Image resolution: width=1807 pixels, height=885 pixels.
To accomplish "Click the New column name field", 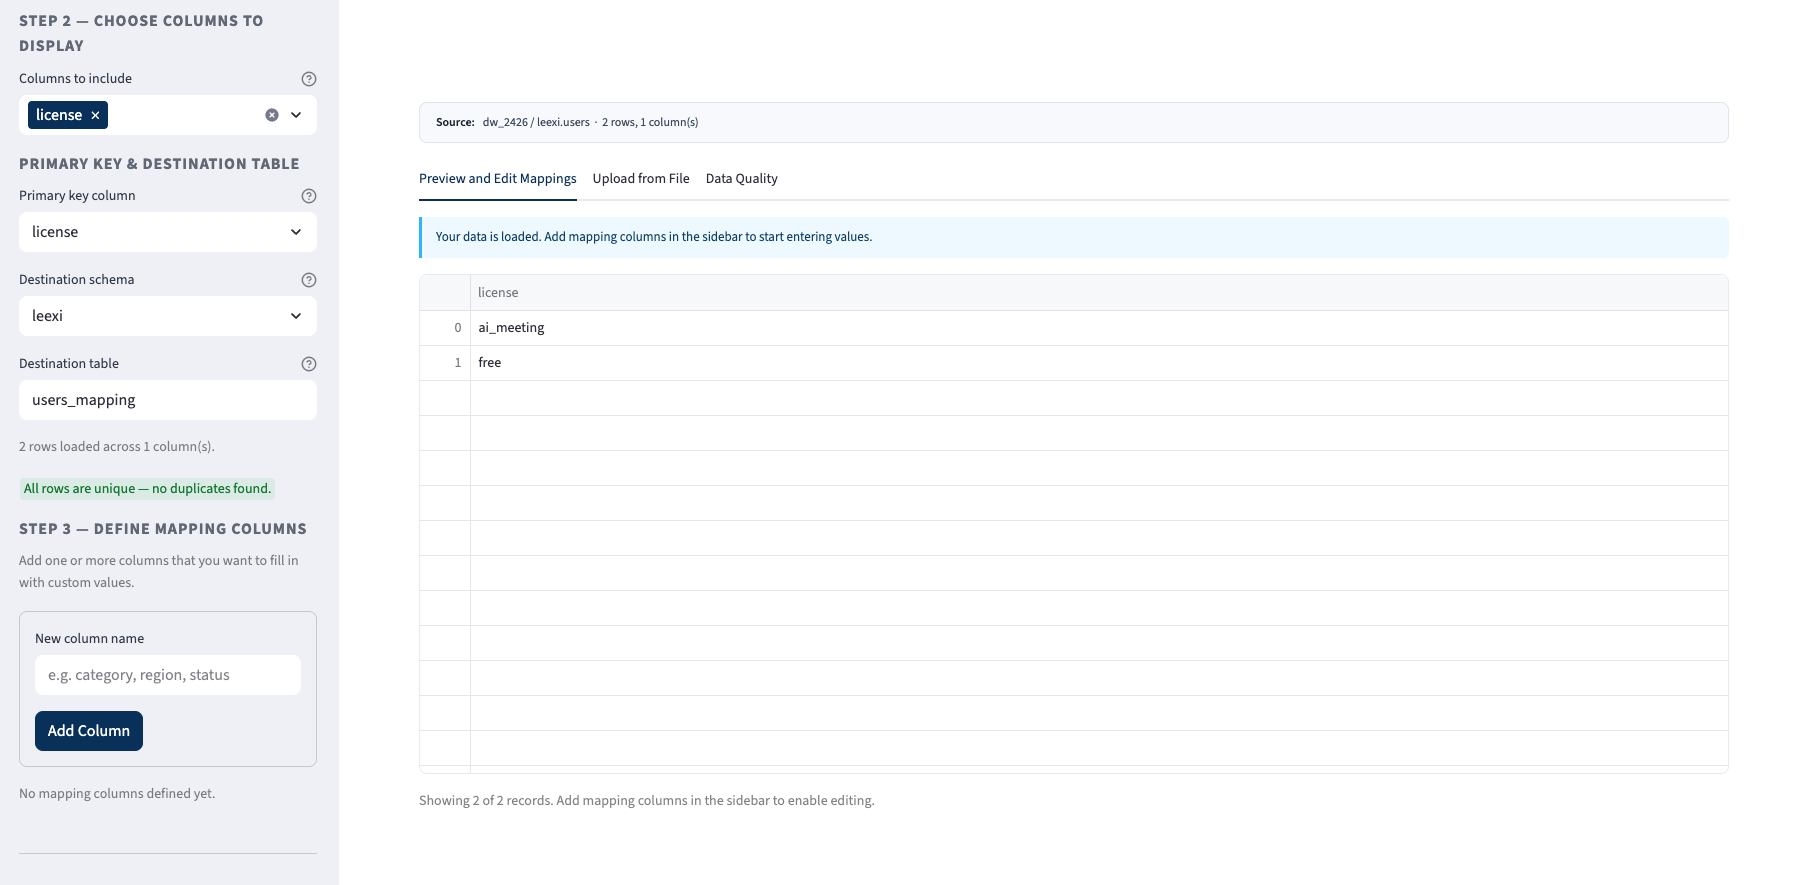I will pyautogui.click(x=168, y=675).
